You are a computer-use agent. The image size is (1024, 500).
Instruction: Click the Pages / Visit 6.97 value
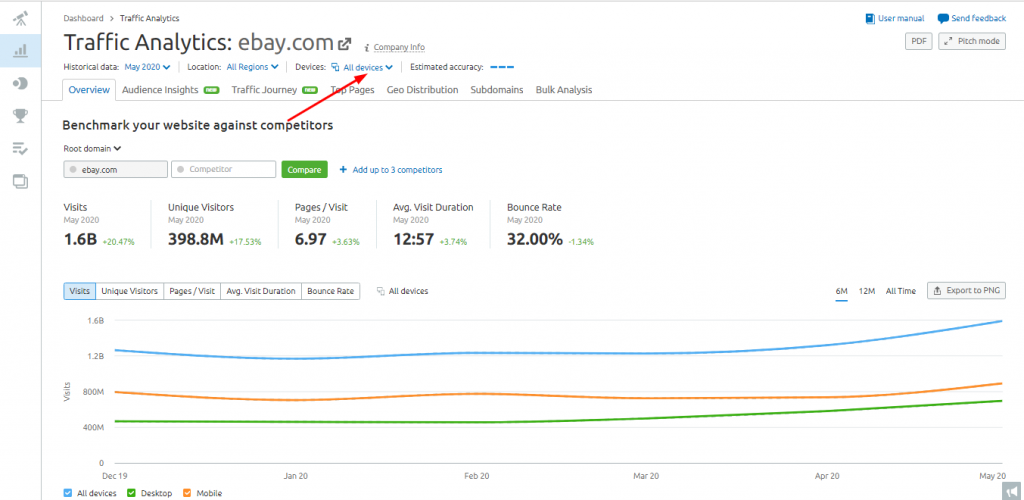click(x=311, y=240)
